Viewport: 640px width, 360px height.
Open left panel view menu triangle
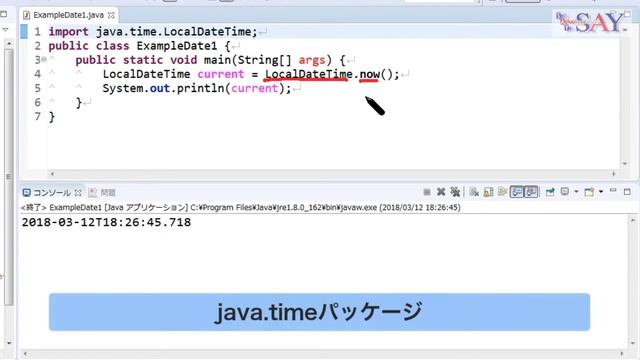click(x=5, y=30)
